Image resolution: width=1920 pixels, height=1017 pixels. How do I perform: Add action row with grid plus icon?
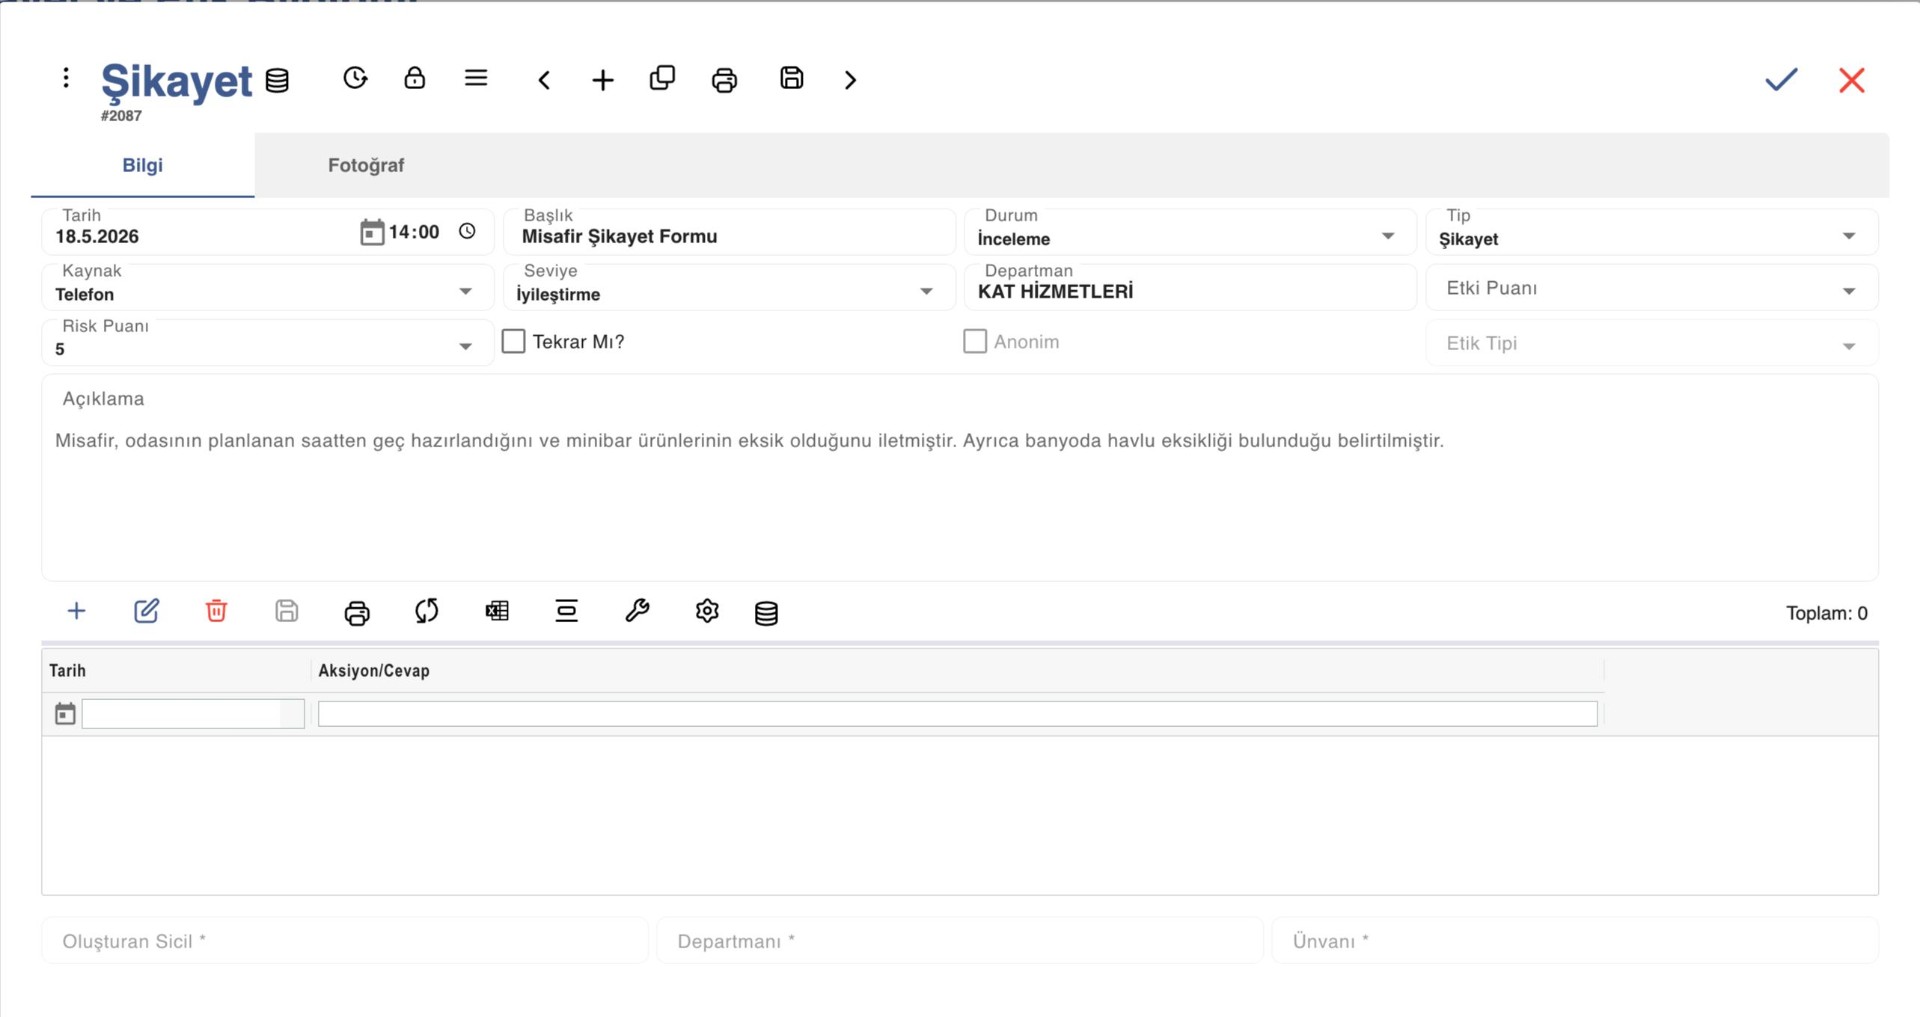(76, 611)
